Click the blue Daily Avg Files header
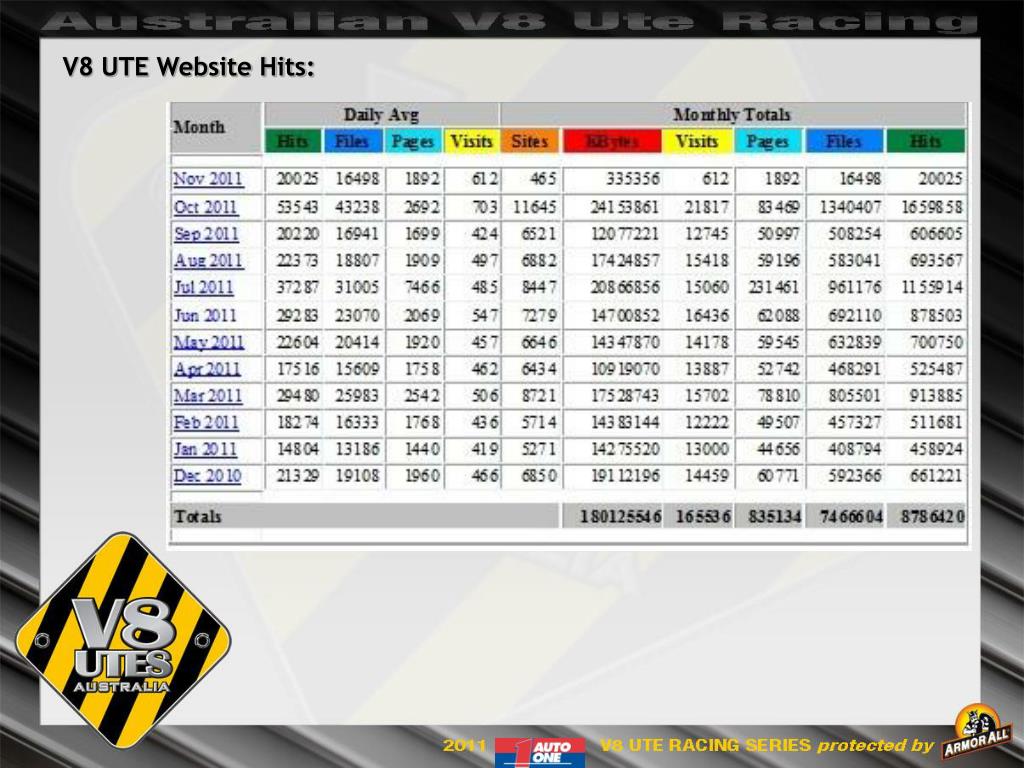This screenshot has height=768, width=1024. pyautogui.click(x=353, y=141)
